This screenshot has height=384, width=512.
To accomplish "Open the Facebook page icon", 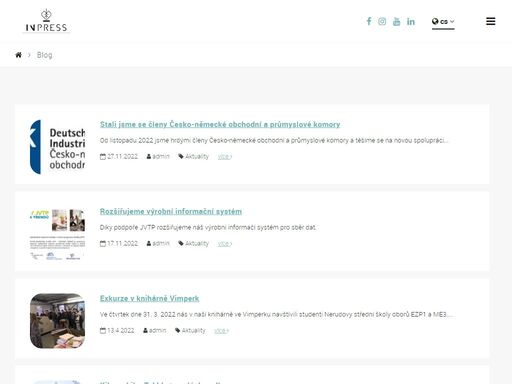I will tap(369, 21).
